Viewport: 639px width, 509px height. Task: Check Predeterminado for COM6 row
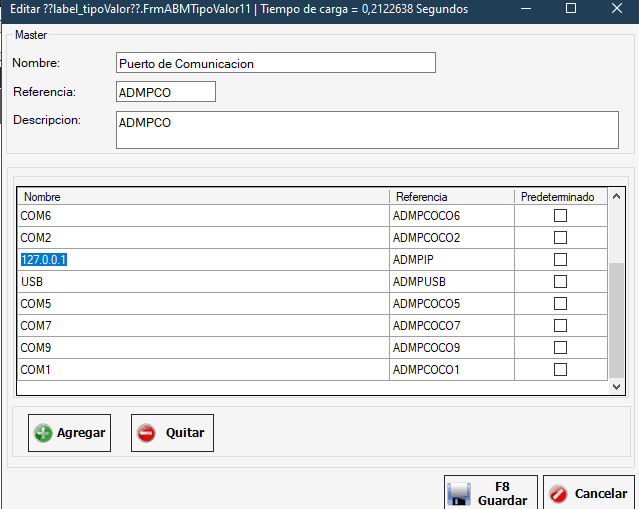(560, 216)
